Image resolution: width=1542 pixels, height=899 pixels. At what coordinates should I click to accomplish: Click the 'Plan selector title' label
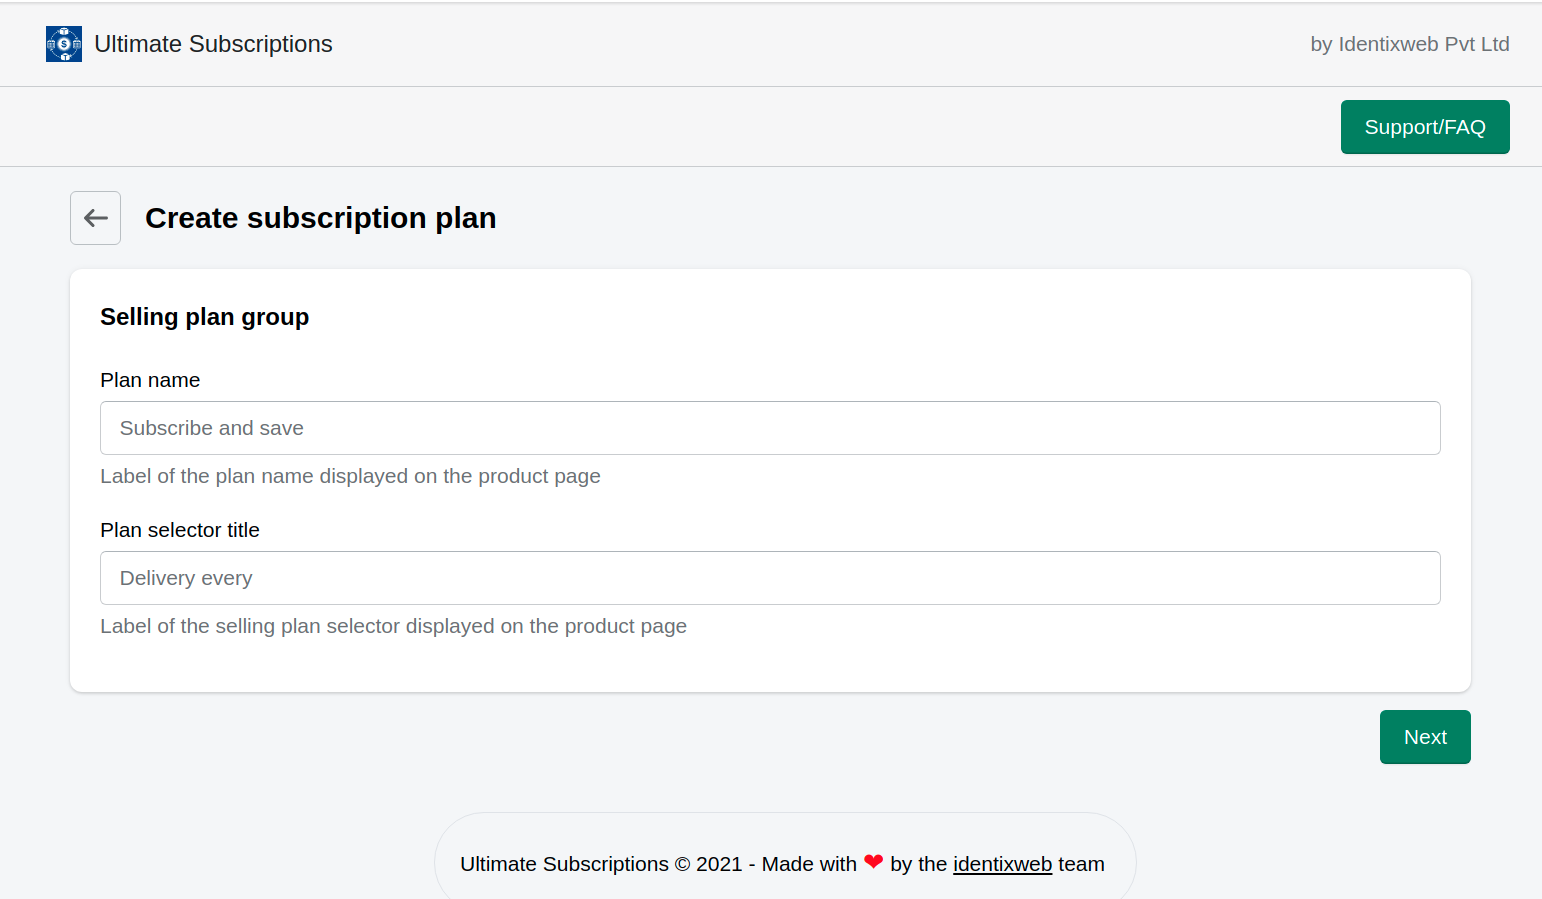pyautogui.click(x=180, y=530)
